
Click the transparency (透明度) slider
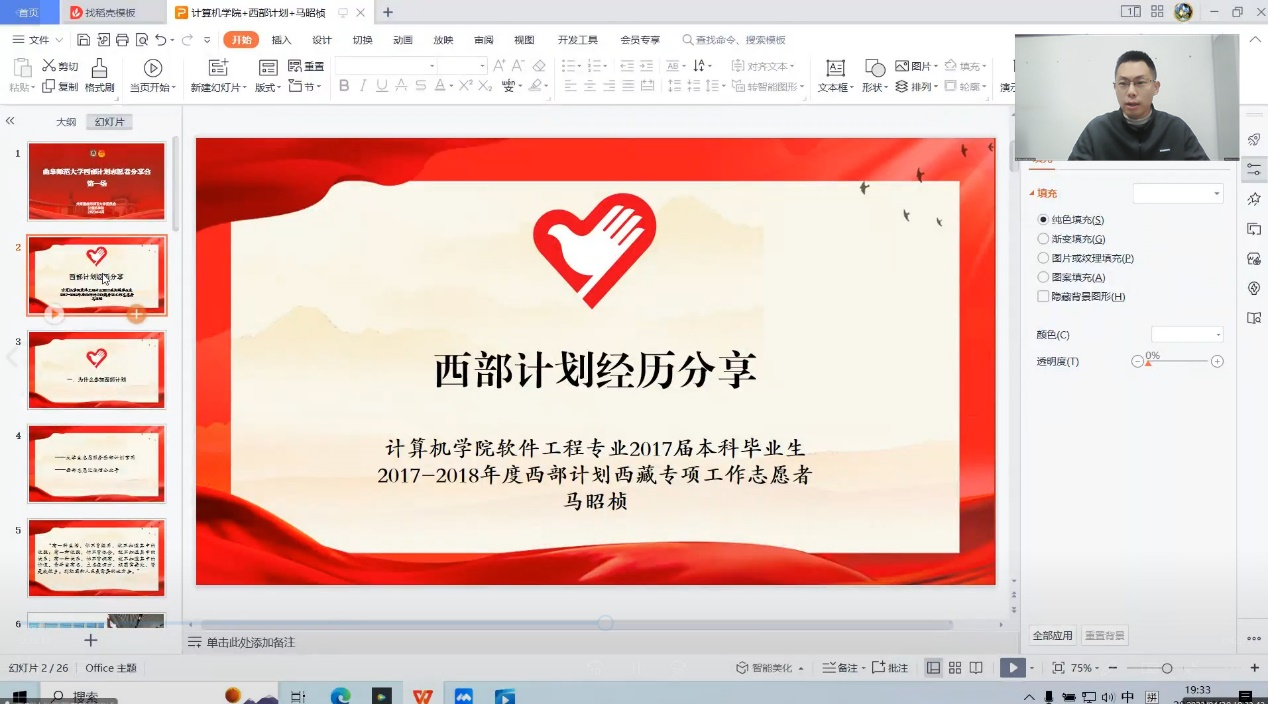(x=1177, y=362)
